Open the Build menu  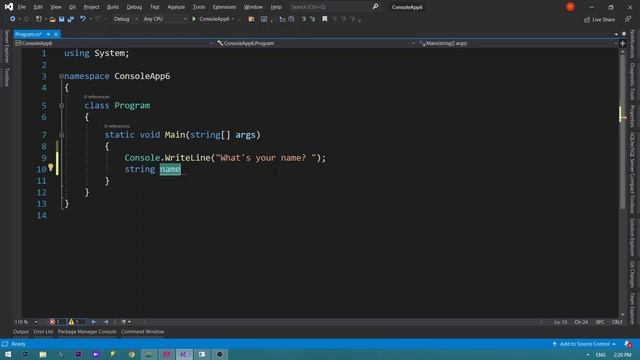click(x=113, y=7)
